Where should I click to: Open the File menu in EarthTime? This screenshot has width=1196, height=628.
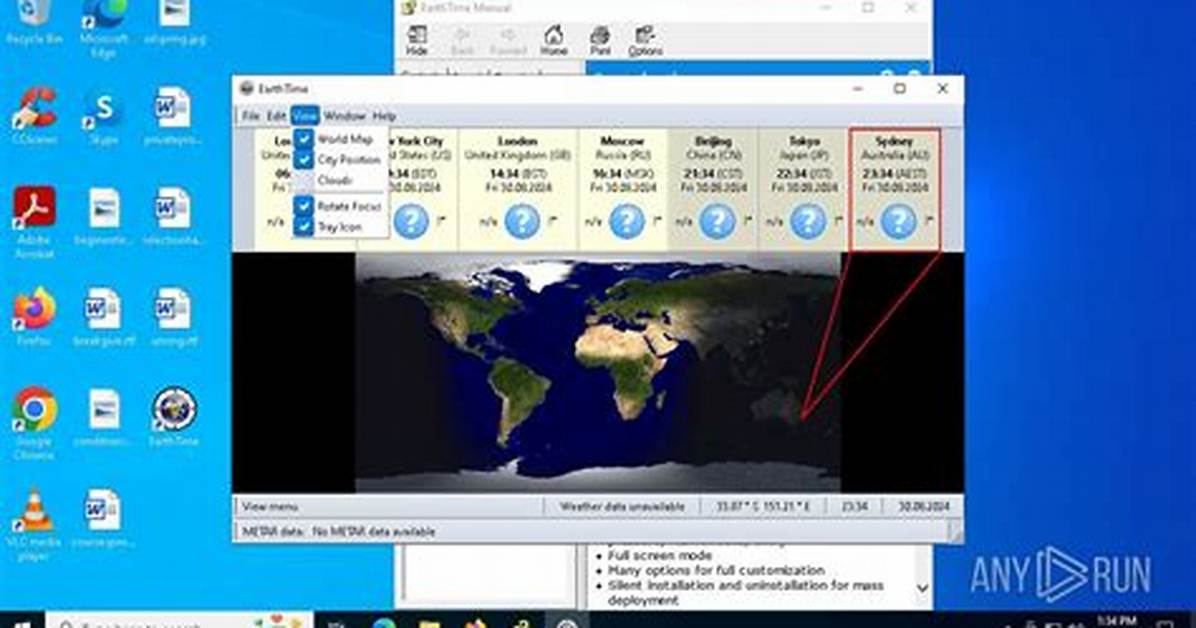pyautogui.click(x=251, y=116)
